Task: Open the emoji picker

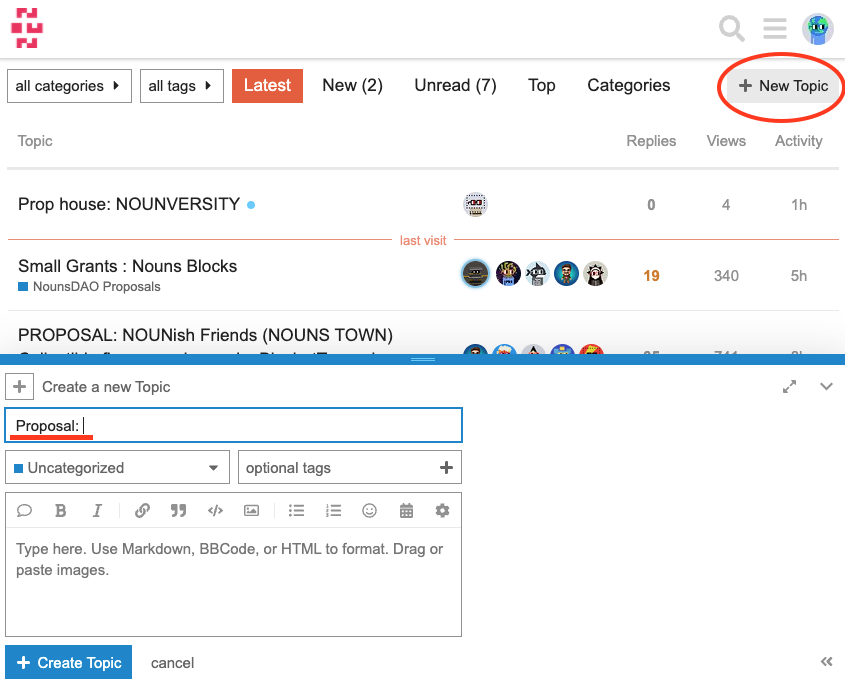Action: 369,510
